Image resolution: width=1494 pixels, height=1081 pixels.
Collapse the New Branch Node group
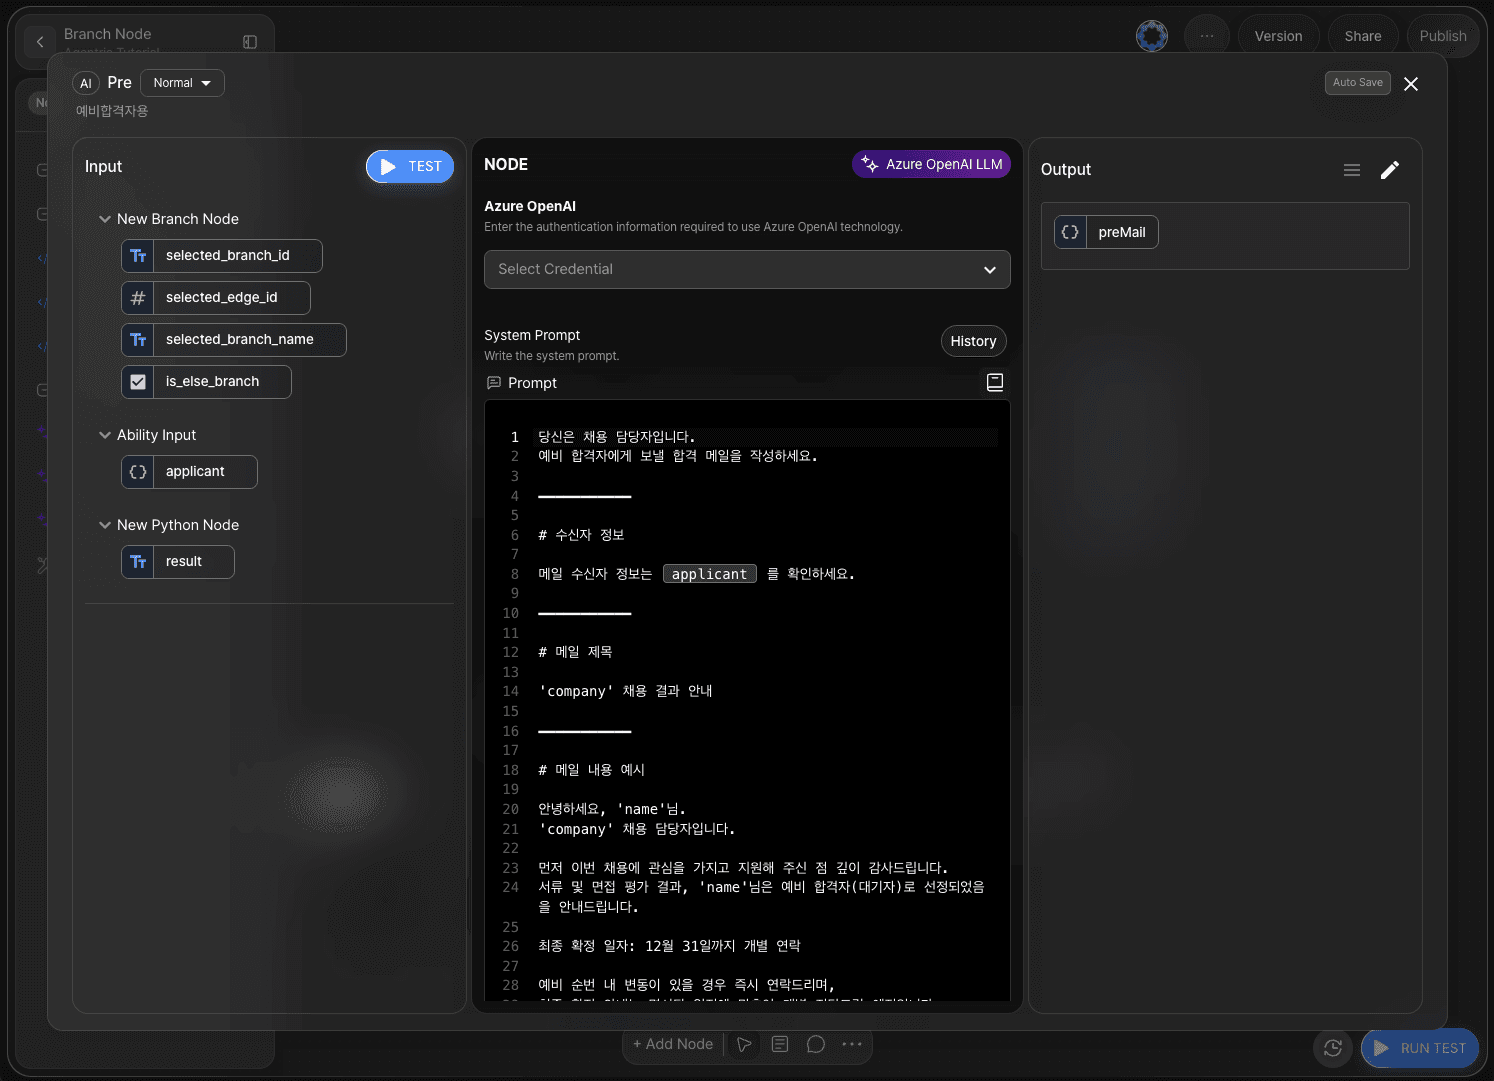[x=105, y=219]
